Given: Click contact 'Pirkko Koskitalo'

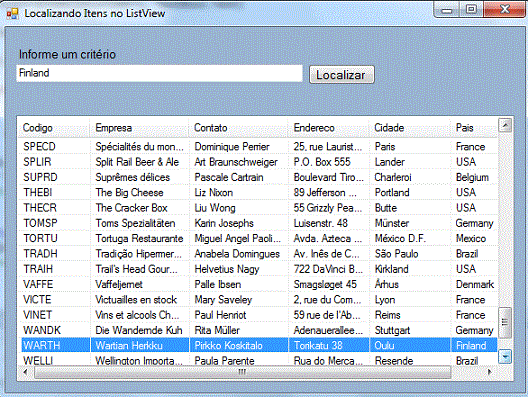Looking at the screenshot, I should (228, 345).
